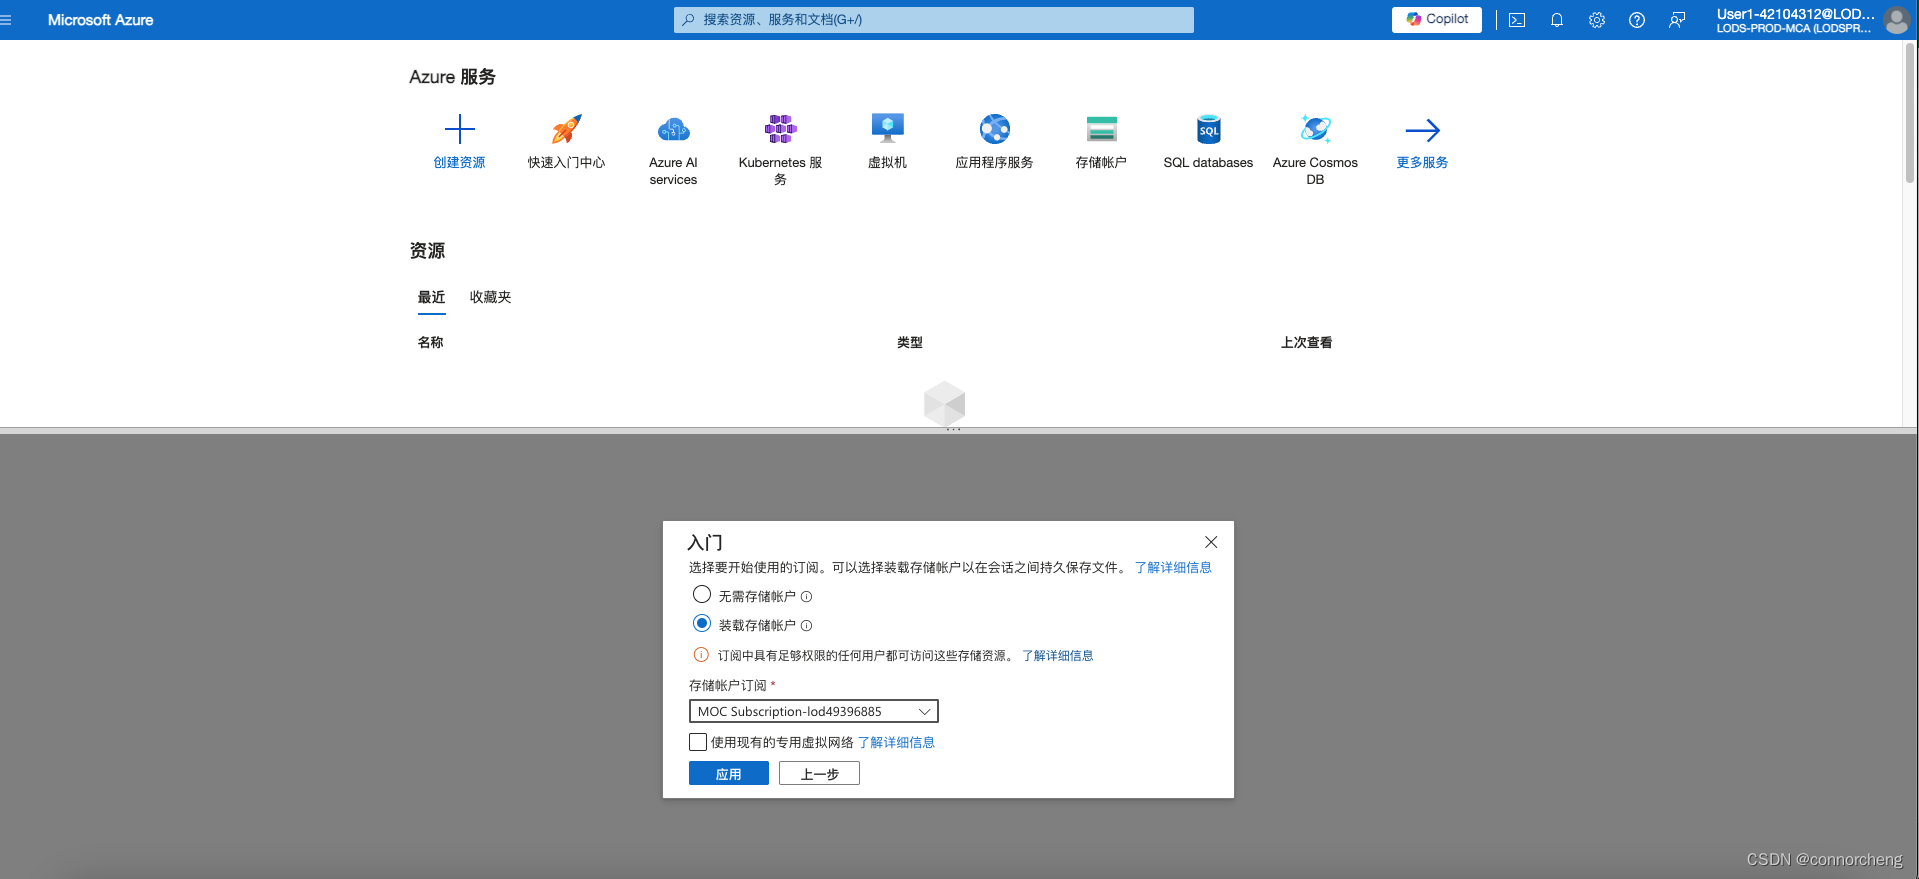Open the notifications bell

pyautogui.click(x=1557, y=20)
